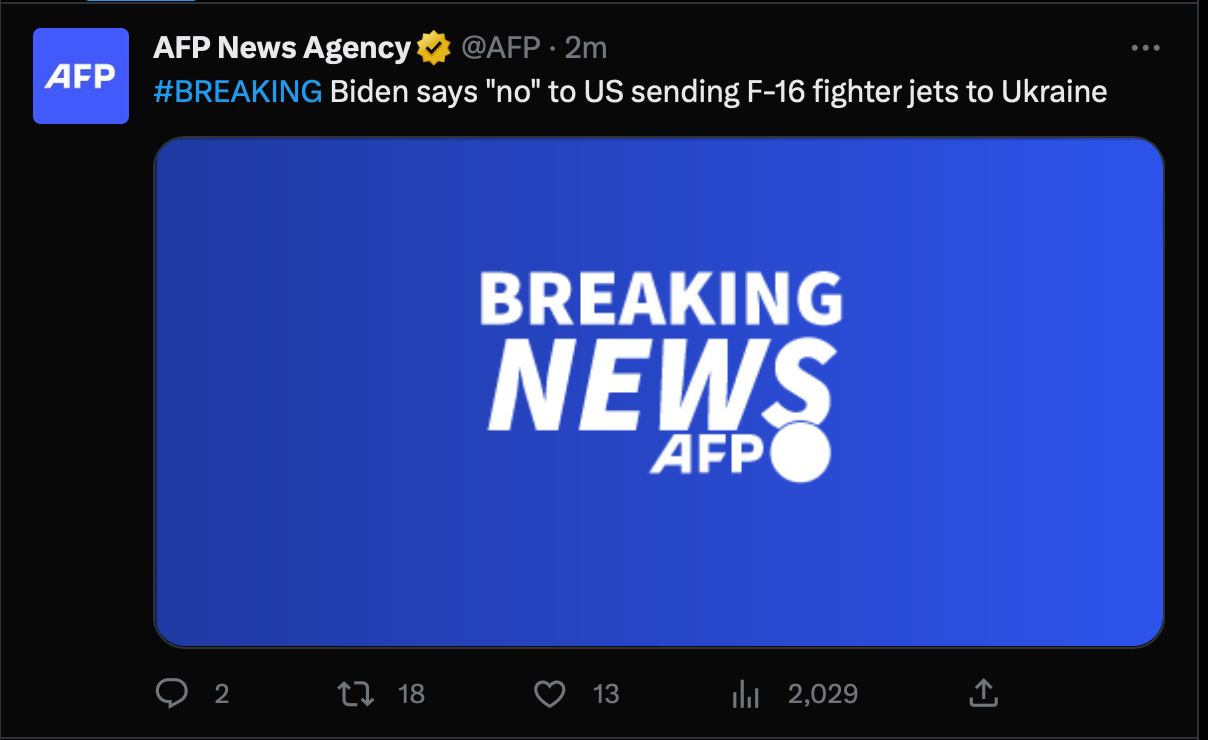Click the gold verified badge
Image resolution: width=1208 pixels, height=740 pixels.
pyautogui.click(x=433, y=47)
